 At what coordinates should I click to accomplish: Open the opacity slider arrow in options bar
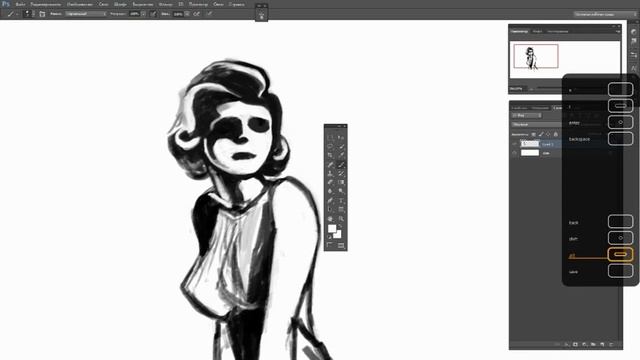click(x=144, y=14)
